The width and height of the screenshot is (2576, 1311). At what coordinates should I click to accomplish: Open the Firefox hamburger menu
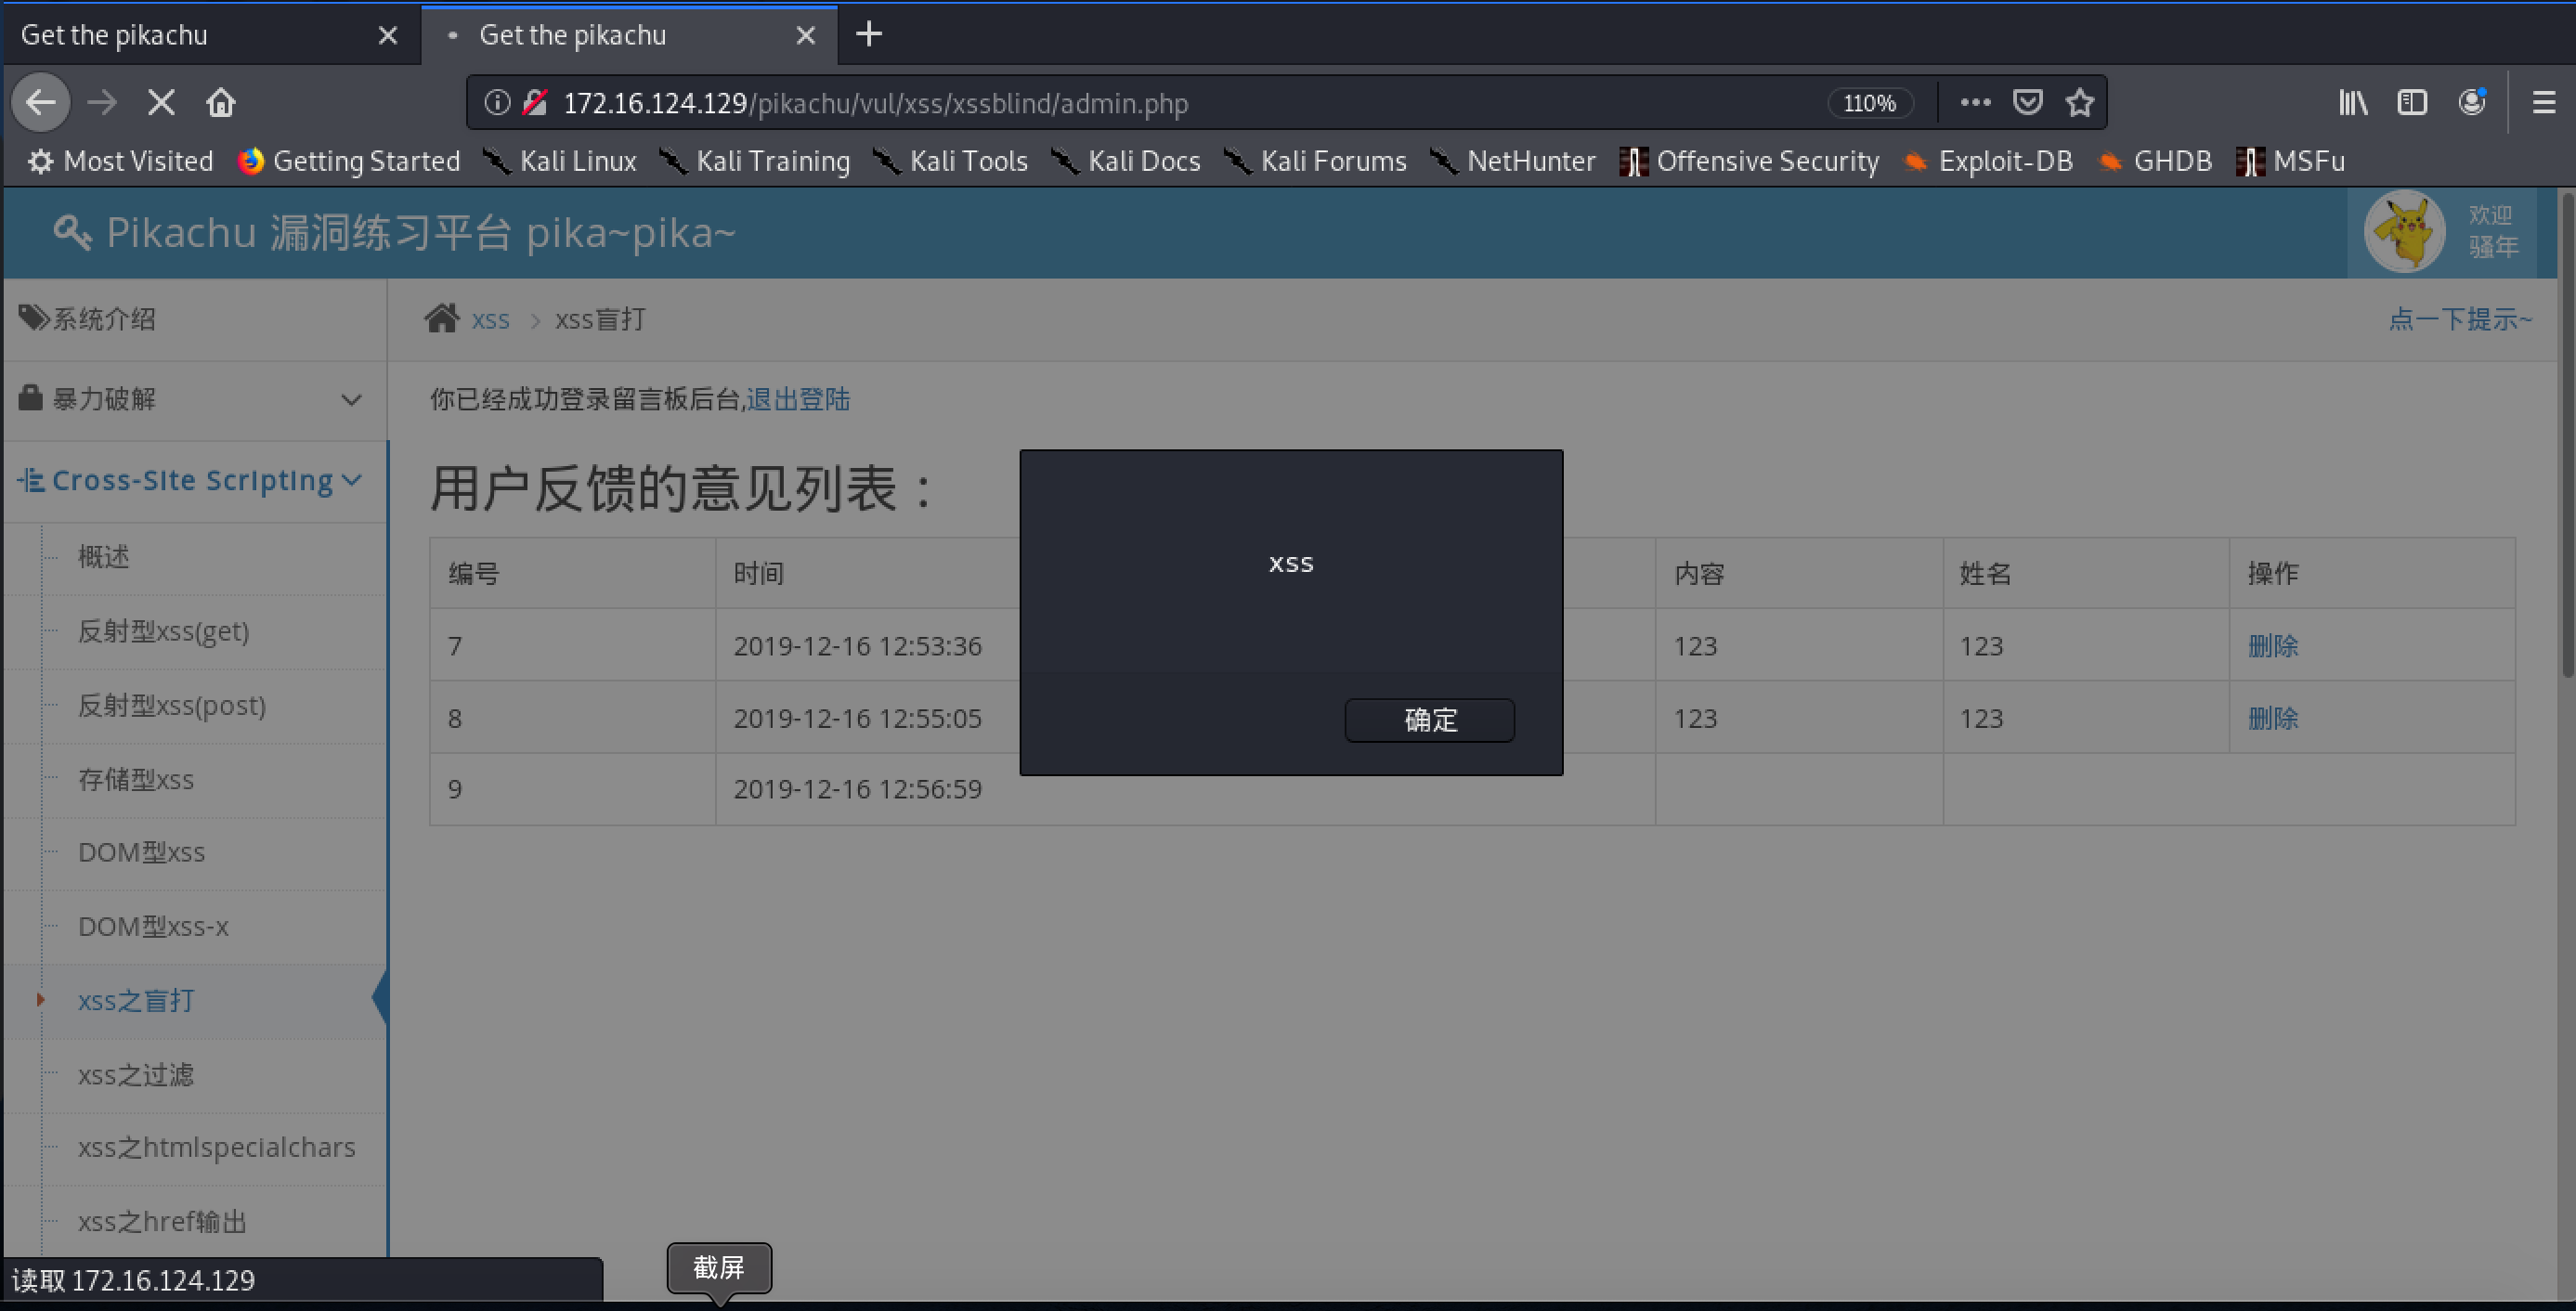tap(2544, 103)
